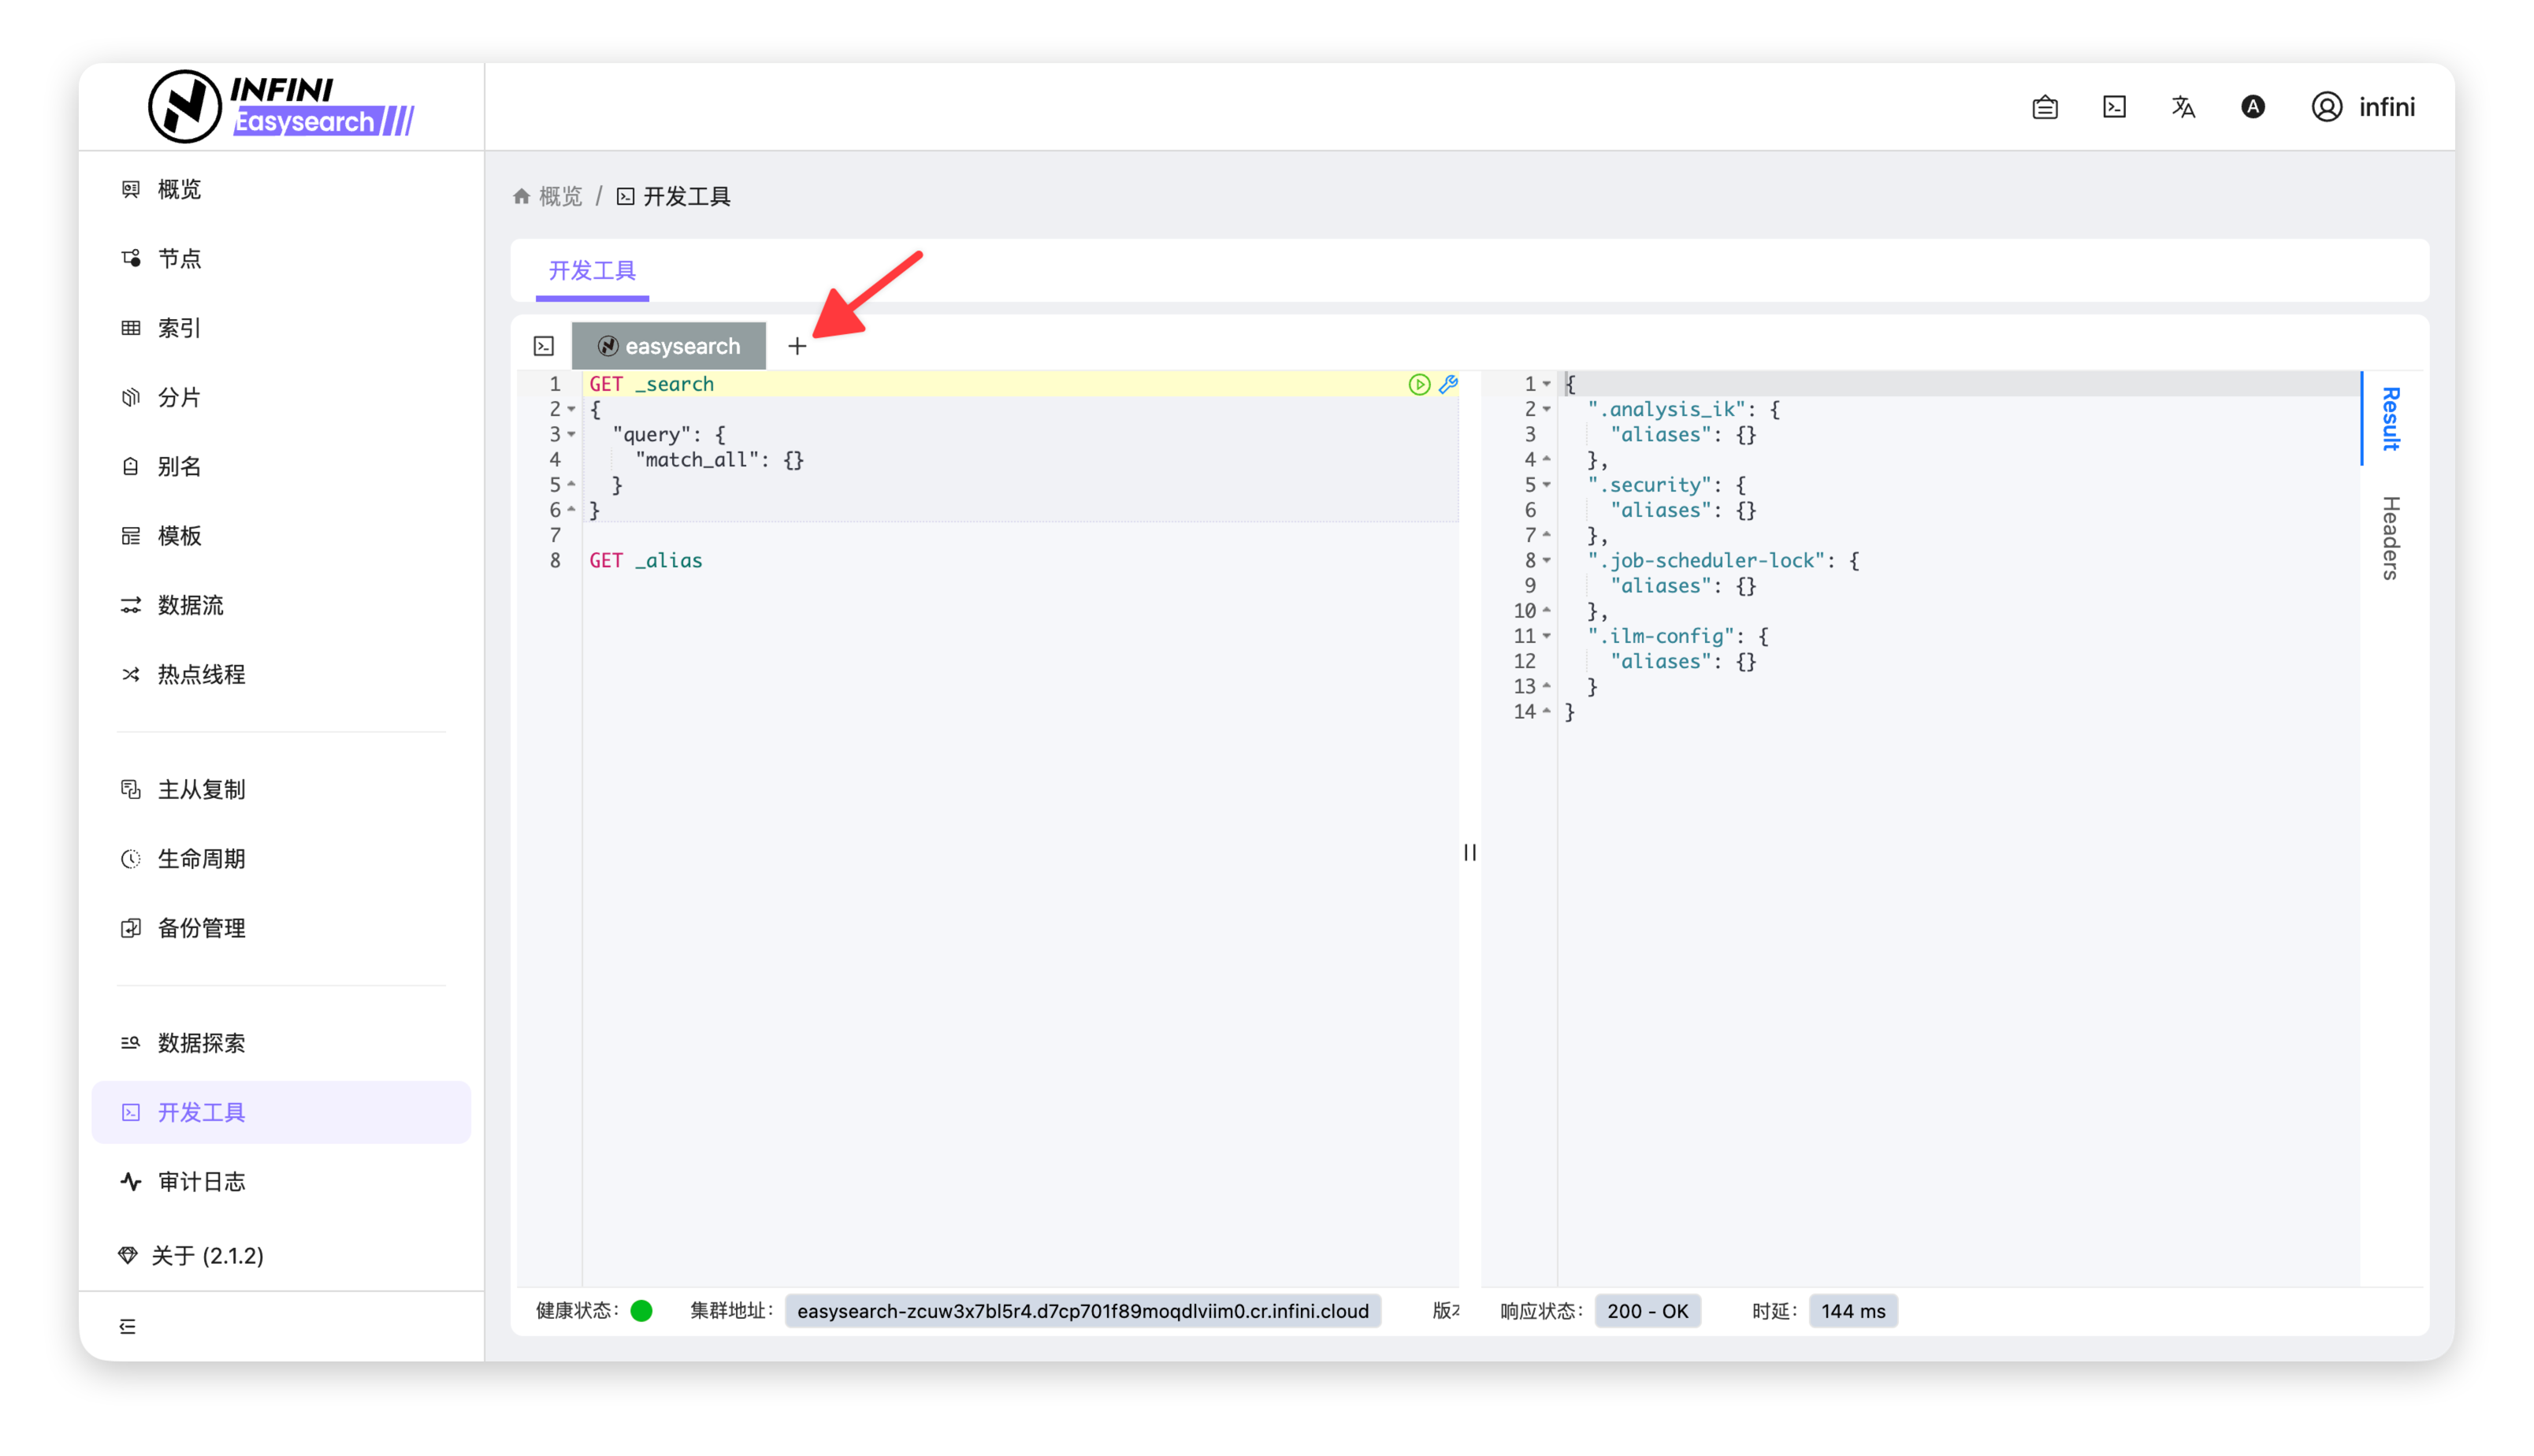Open the language translate icon in header
Screen dimensions: 2534x1456
(2183, 107)
